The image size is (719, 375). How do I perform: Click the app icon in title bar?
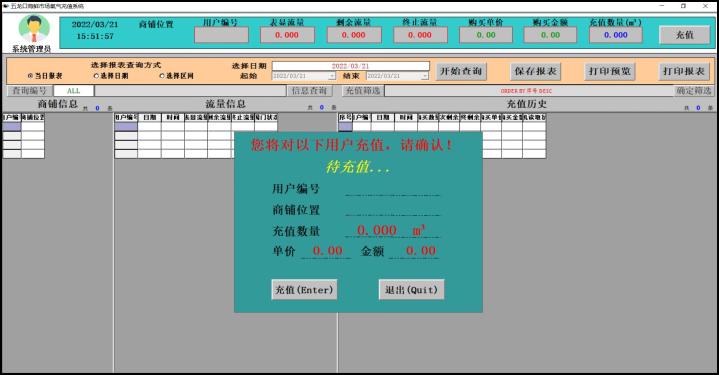click(6, 6)
